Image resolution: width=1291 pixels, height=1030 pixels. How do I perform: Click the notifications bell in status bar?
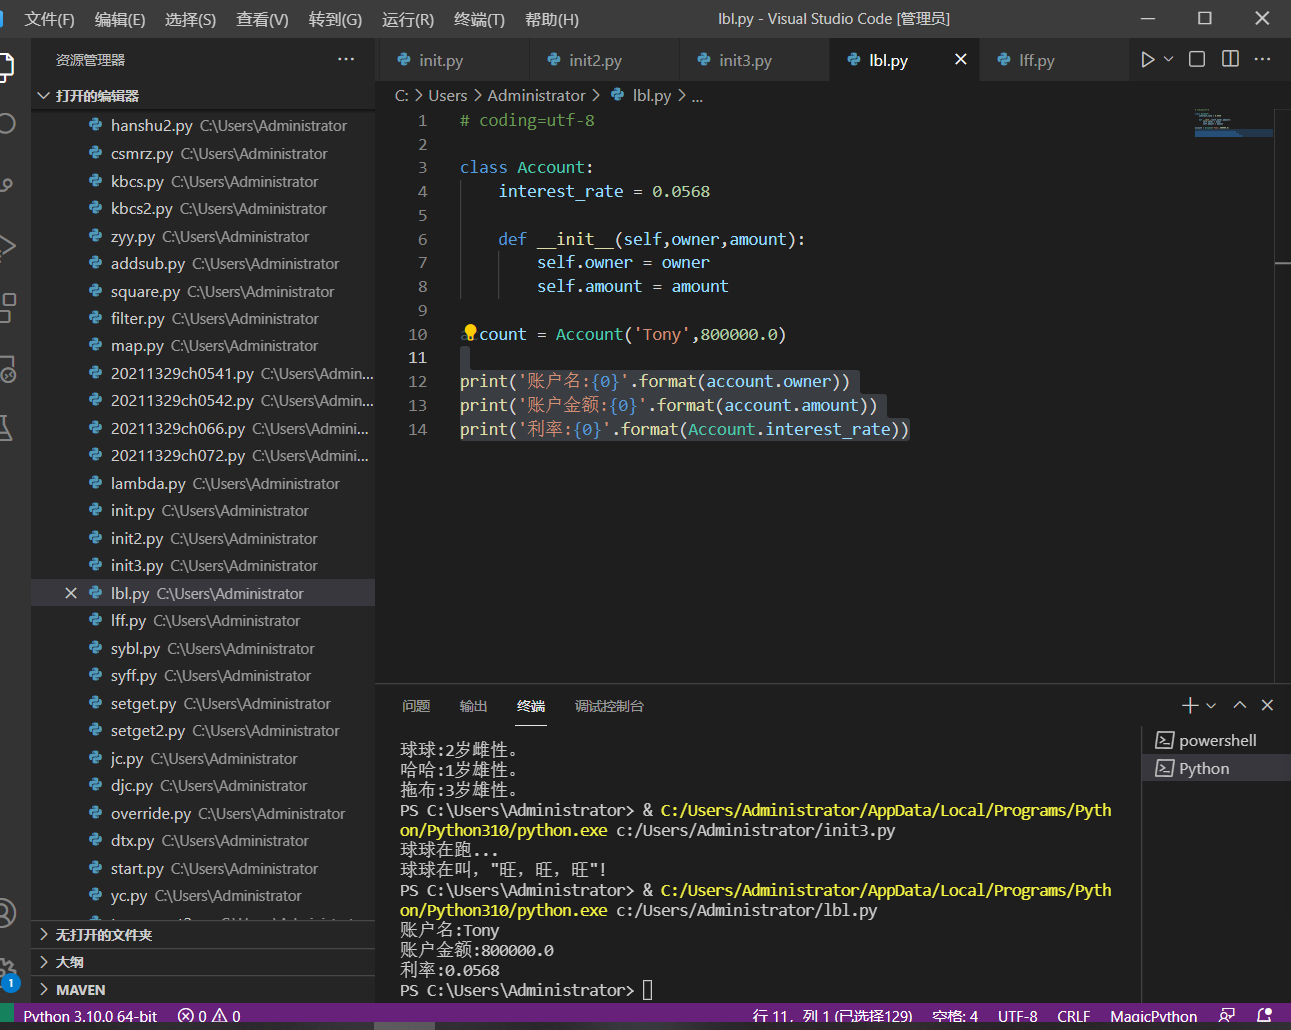pos(1264,1016)
